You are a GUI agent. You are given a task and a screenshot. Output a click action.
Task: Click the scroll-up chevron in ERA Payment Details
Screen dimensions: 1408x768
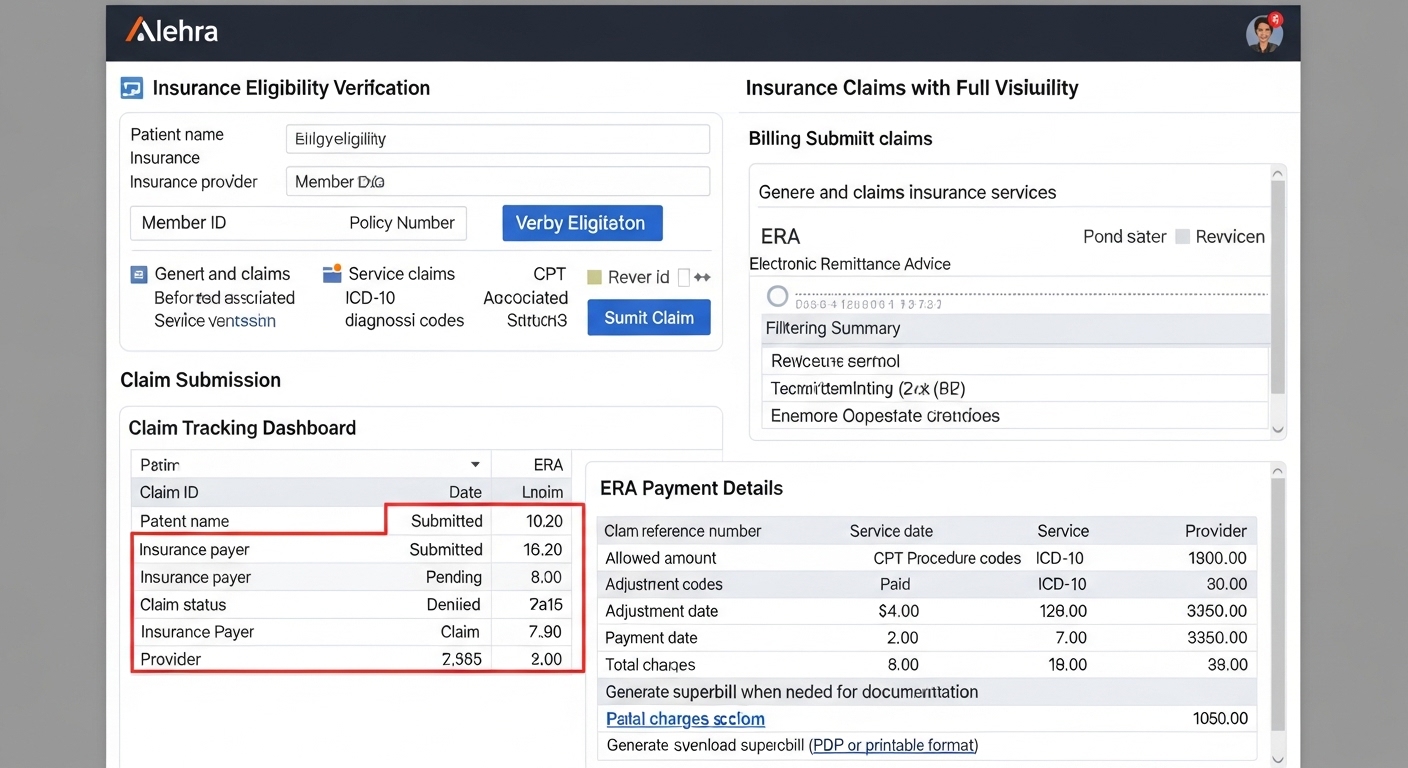coord(1276,470)
